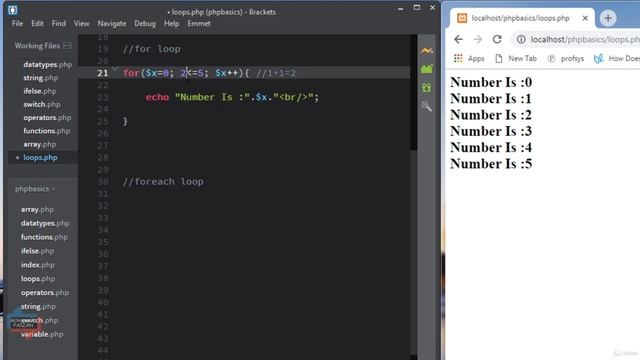
Task: Click the tools icon in Brackets right toolbar
Action: [x=427, y=106]
